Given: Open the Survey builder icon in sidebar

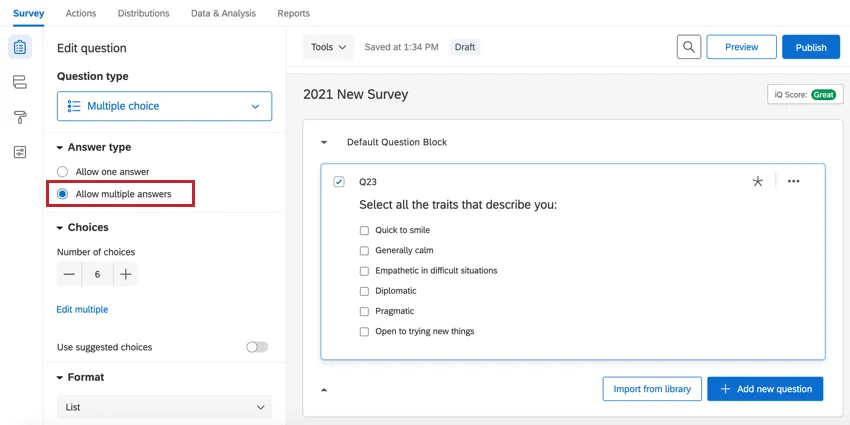Looking at the screenshot, I should [20, 47].
